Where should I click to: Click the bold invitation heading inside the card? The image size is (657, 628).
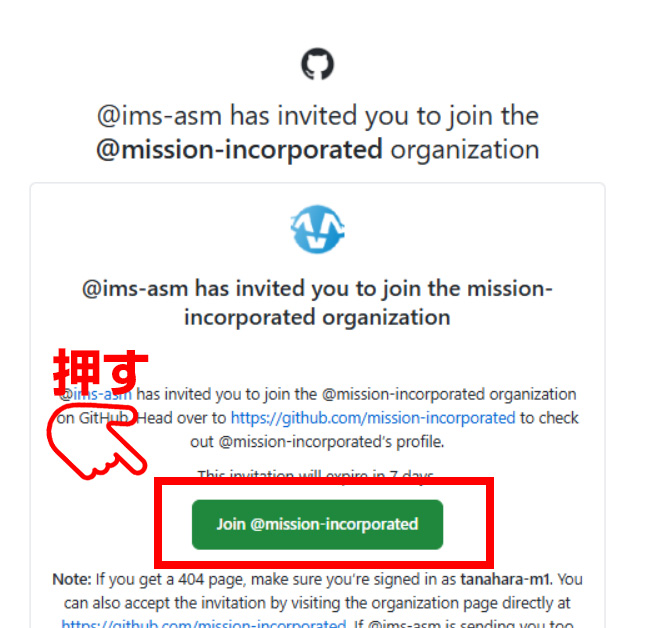(317, 302)
